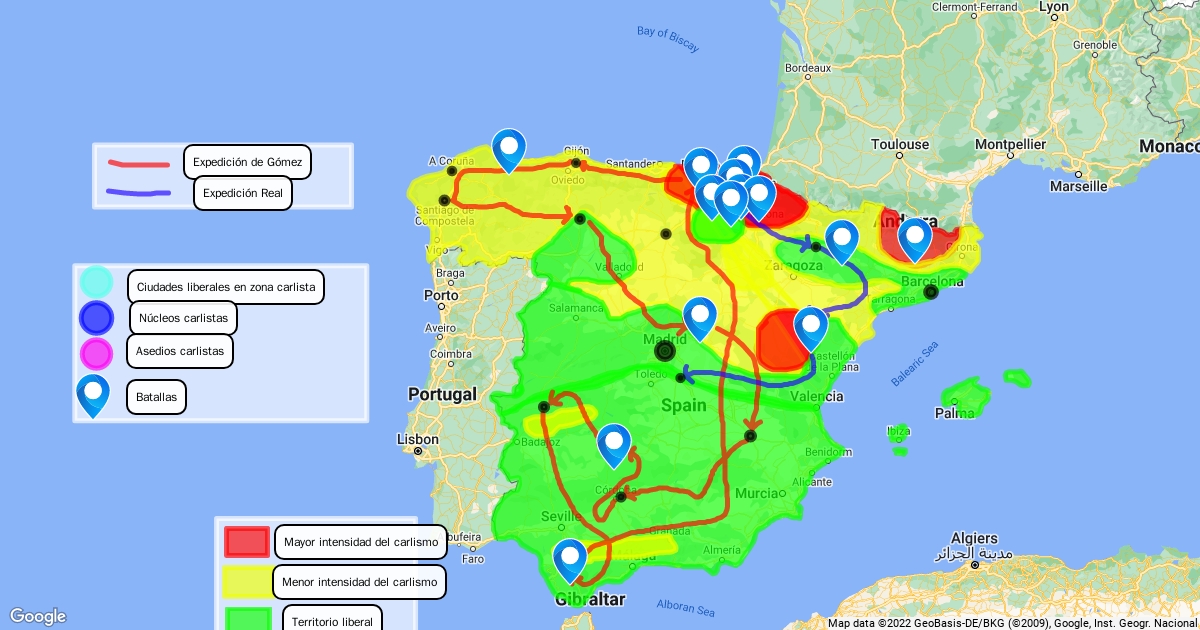Select the Expedición Real legend label
Viewport: 1200px width, 630px height.
click(243, 194)
